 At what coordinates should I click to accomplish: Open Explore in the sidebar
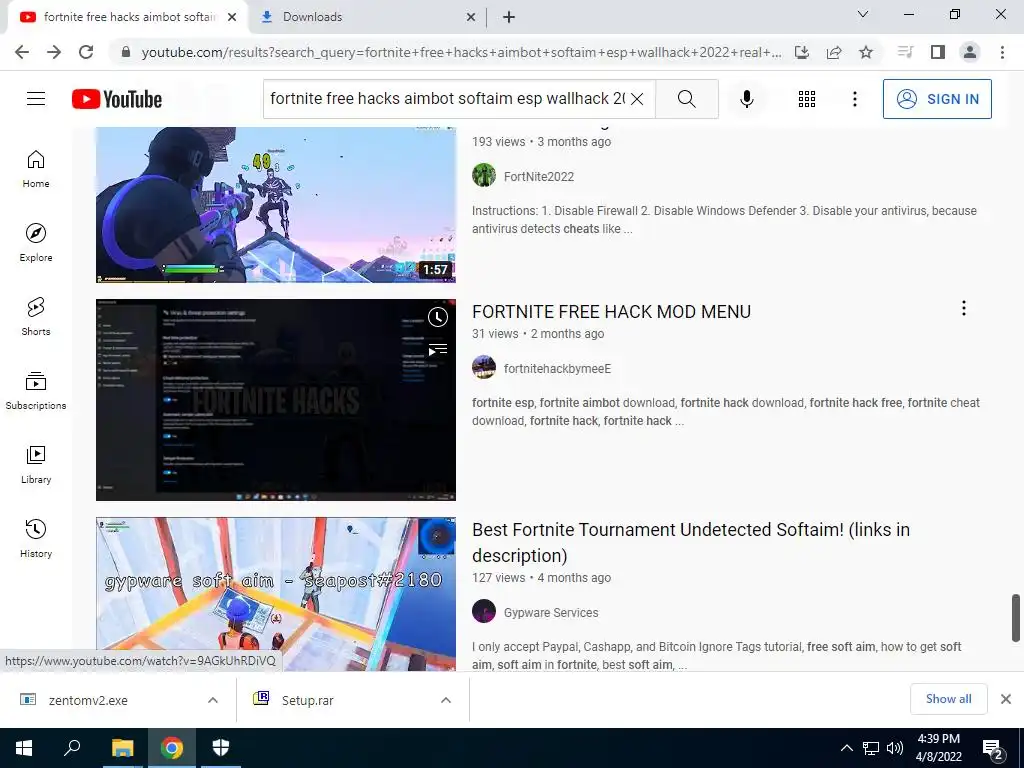[x=36, y=243]
